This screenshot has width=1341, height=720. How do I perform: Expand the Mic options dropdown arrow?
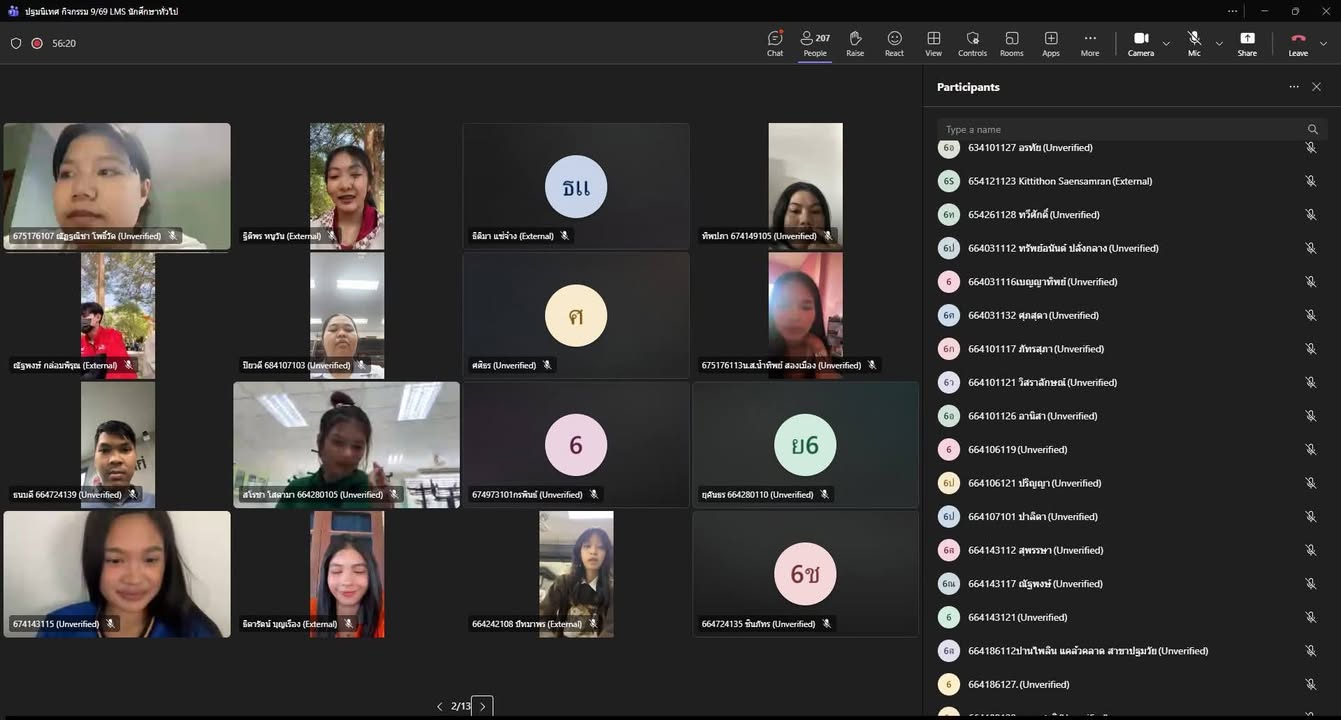coord(1219,44)
